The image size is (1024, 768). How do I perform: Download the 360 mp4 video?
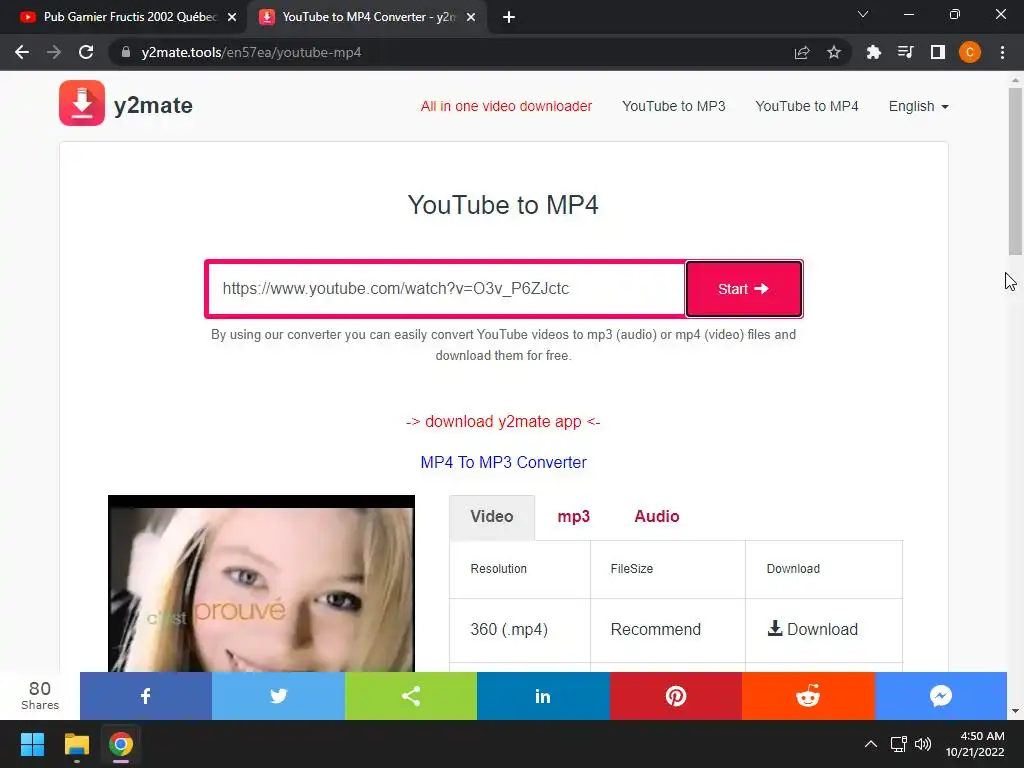coord(813,630)
